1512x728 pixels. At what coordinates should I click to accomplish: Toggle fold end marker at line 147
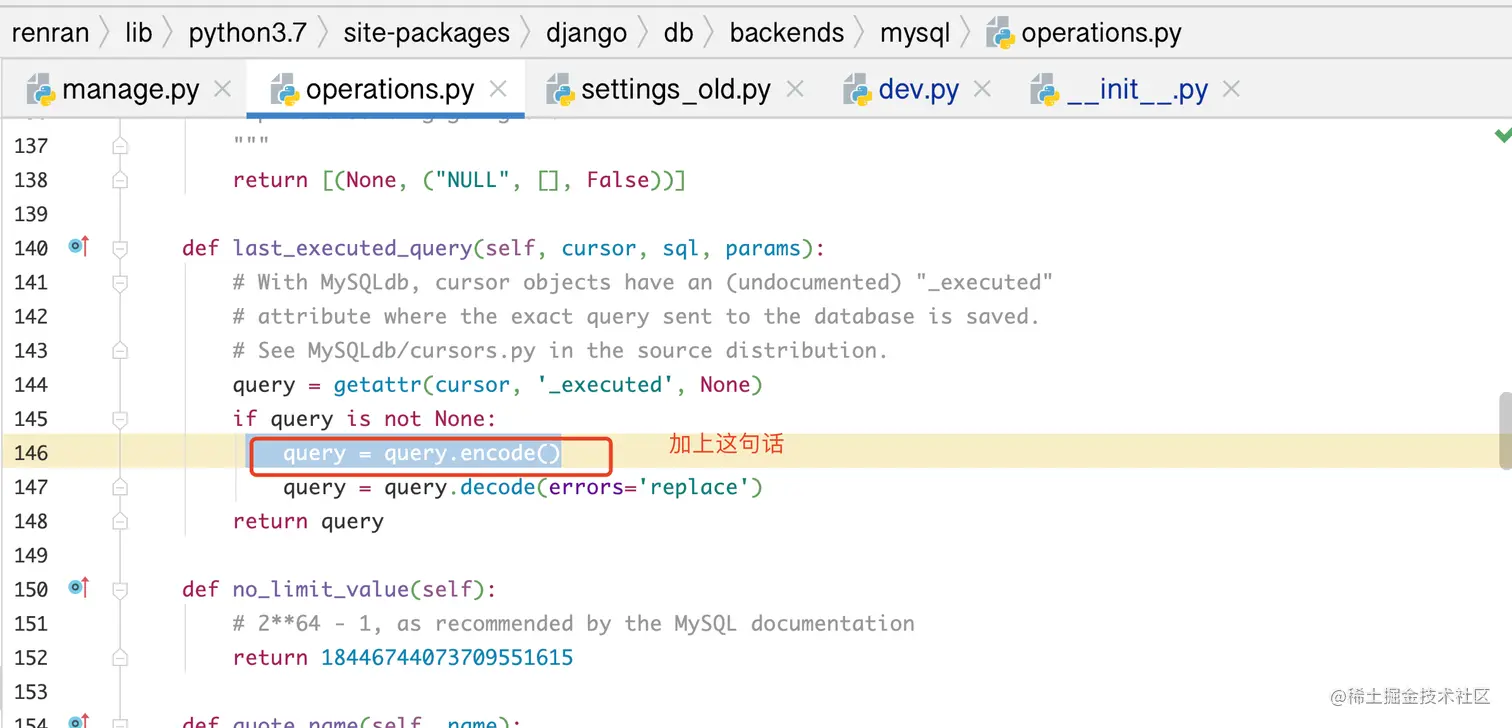[x=120, y=487]
